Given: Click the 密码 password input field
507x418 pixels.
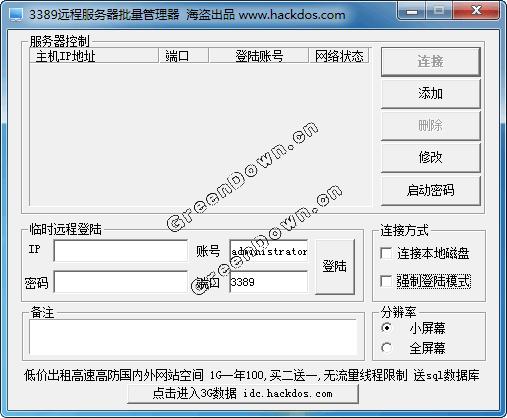Looking at the screenshot, I should [121, 282].
